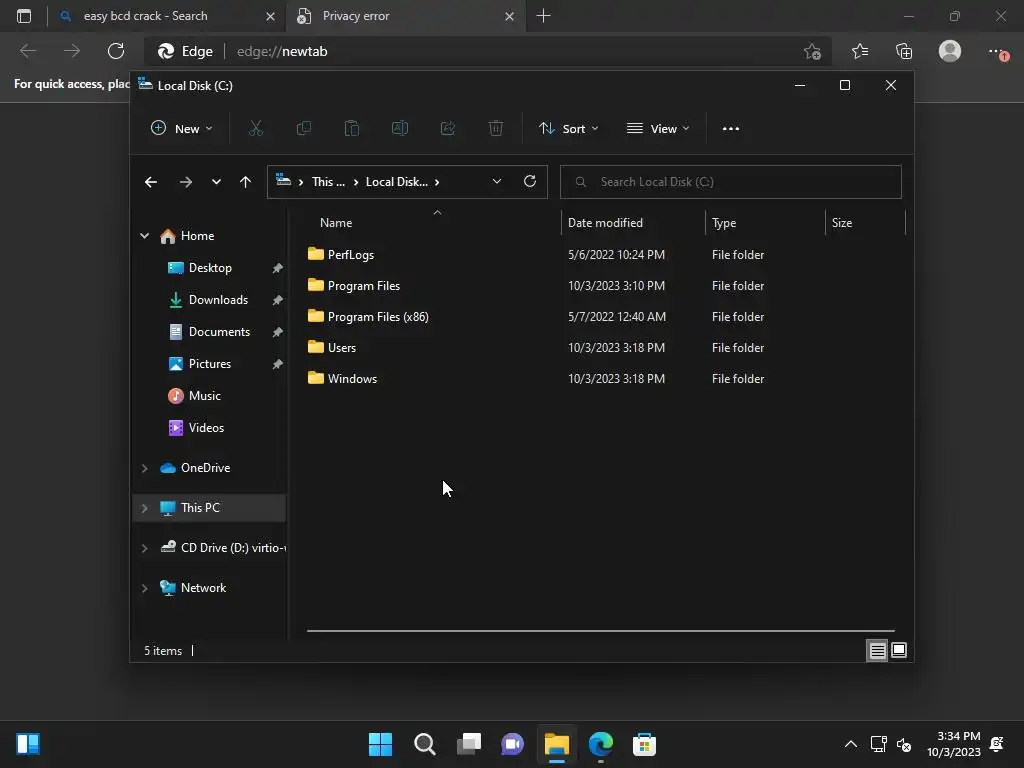Open Microsoft Store from the taskbar
This screenshot has width=1024, height=768.
tap(645, 744)
